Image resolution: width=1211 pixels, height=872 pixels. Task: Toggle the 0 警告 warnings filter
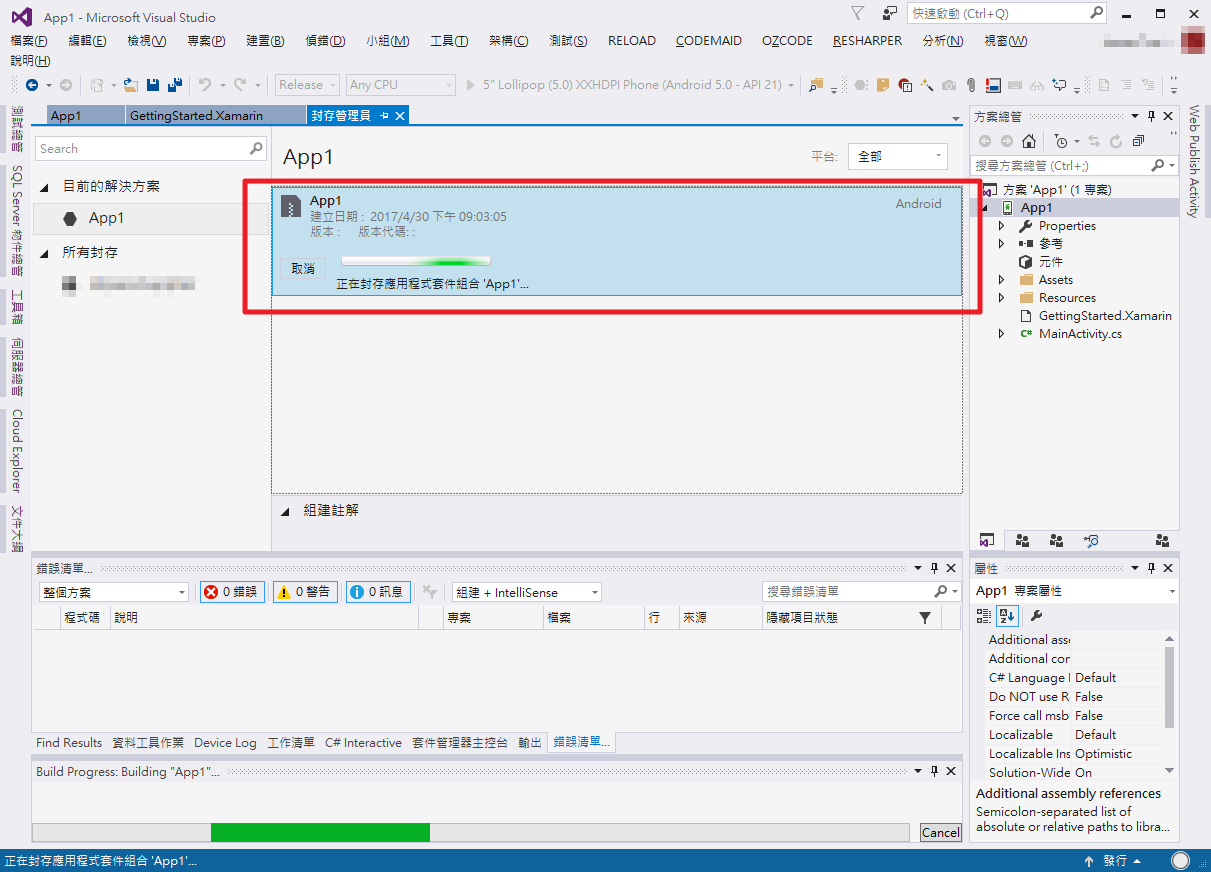[x=306, y=592]
